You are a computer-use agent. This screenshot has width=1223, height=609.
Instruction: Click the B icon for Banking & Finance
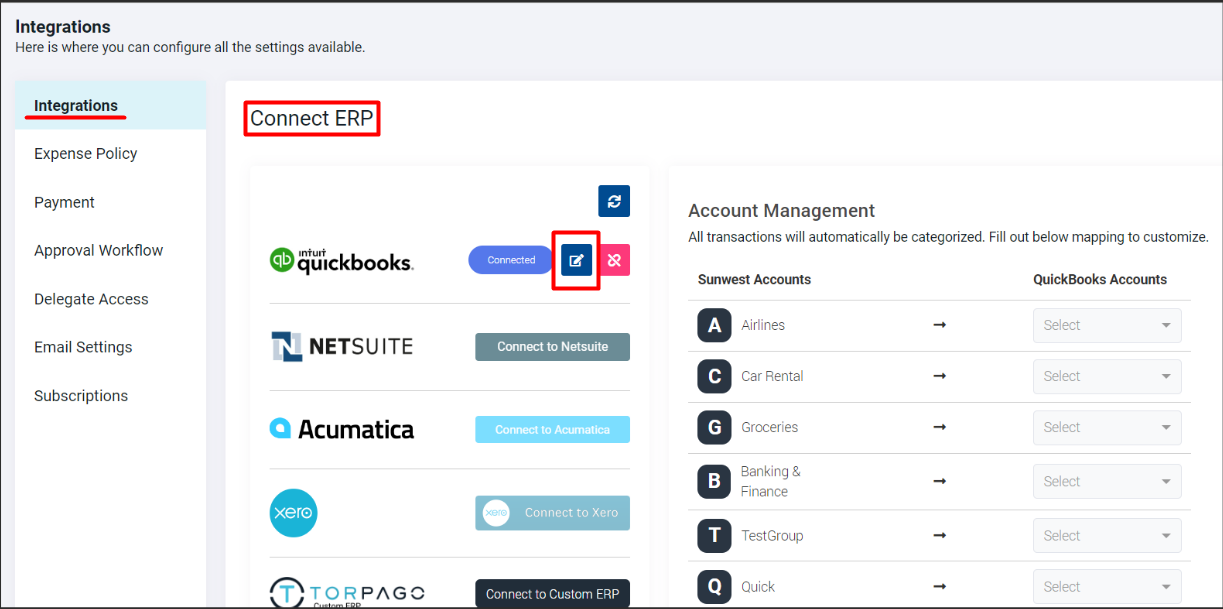(x=714, y=481)
